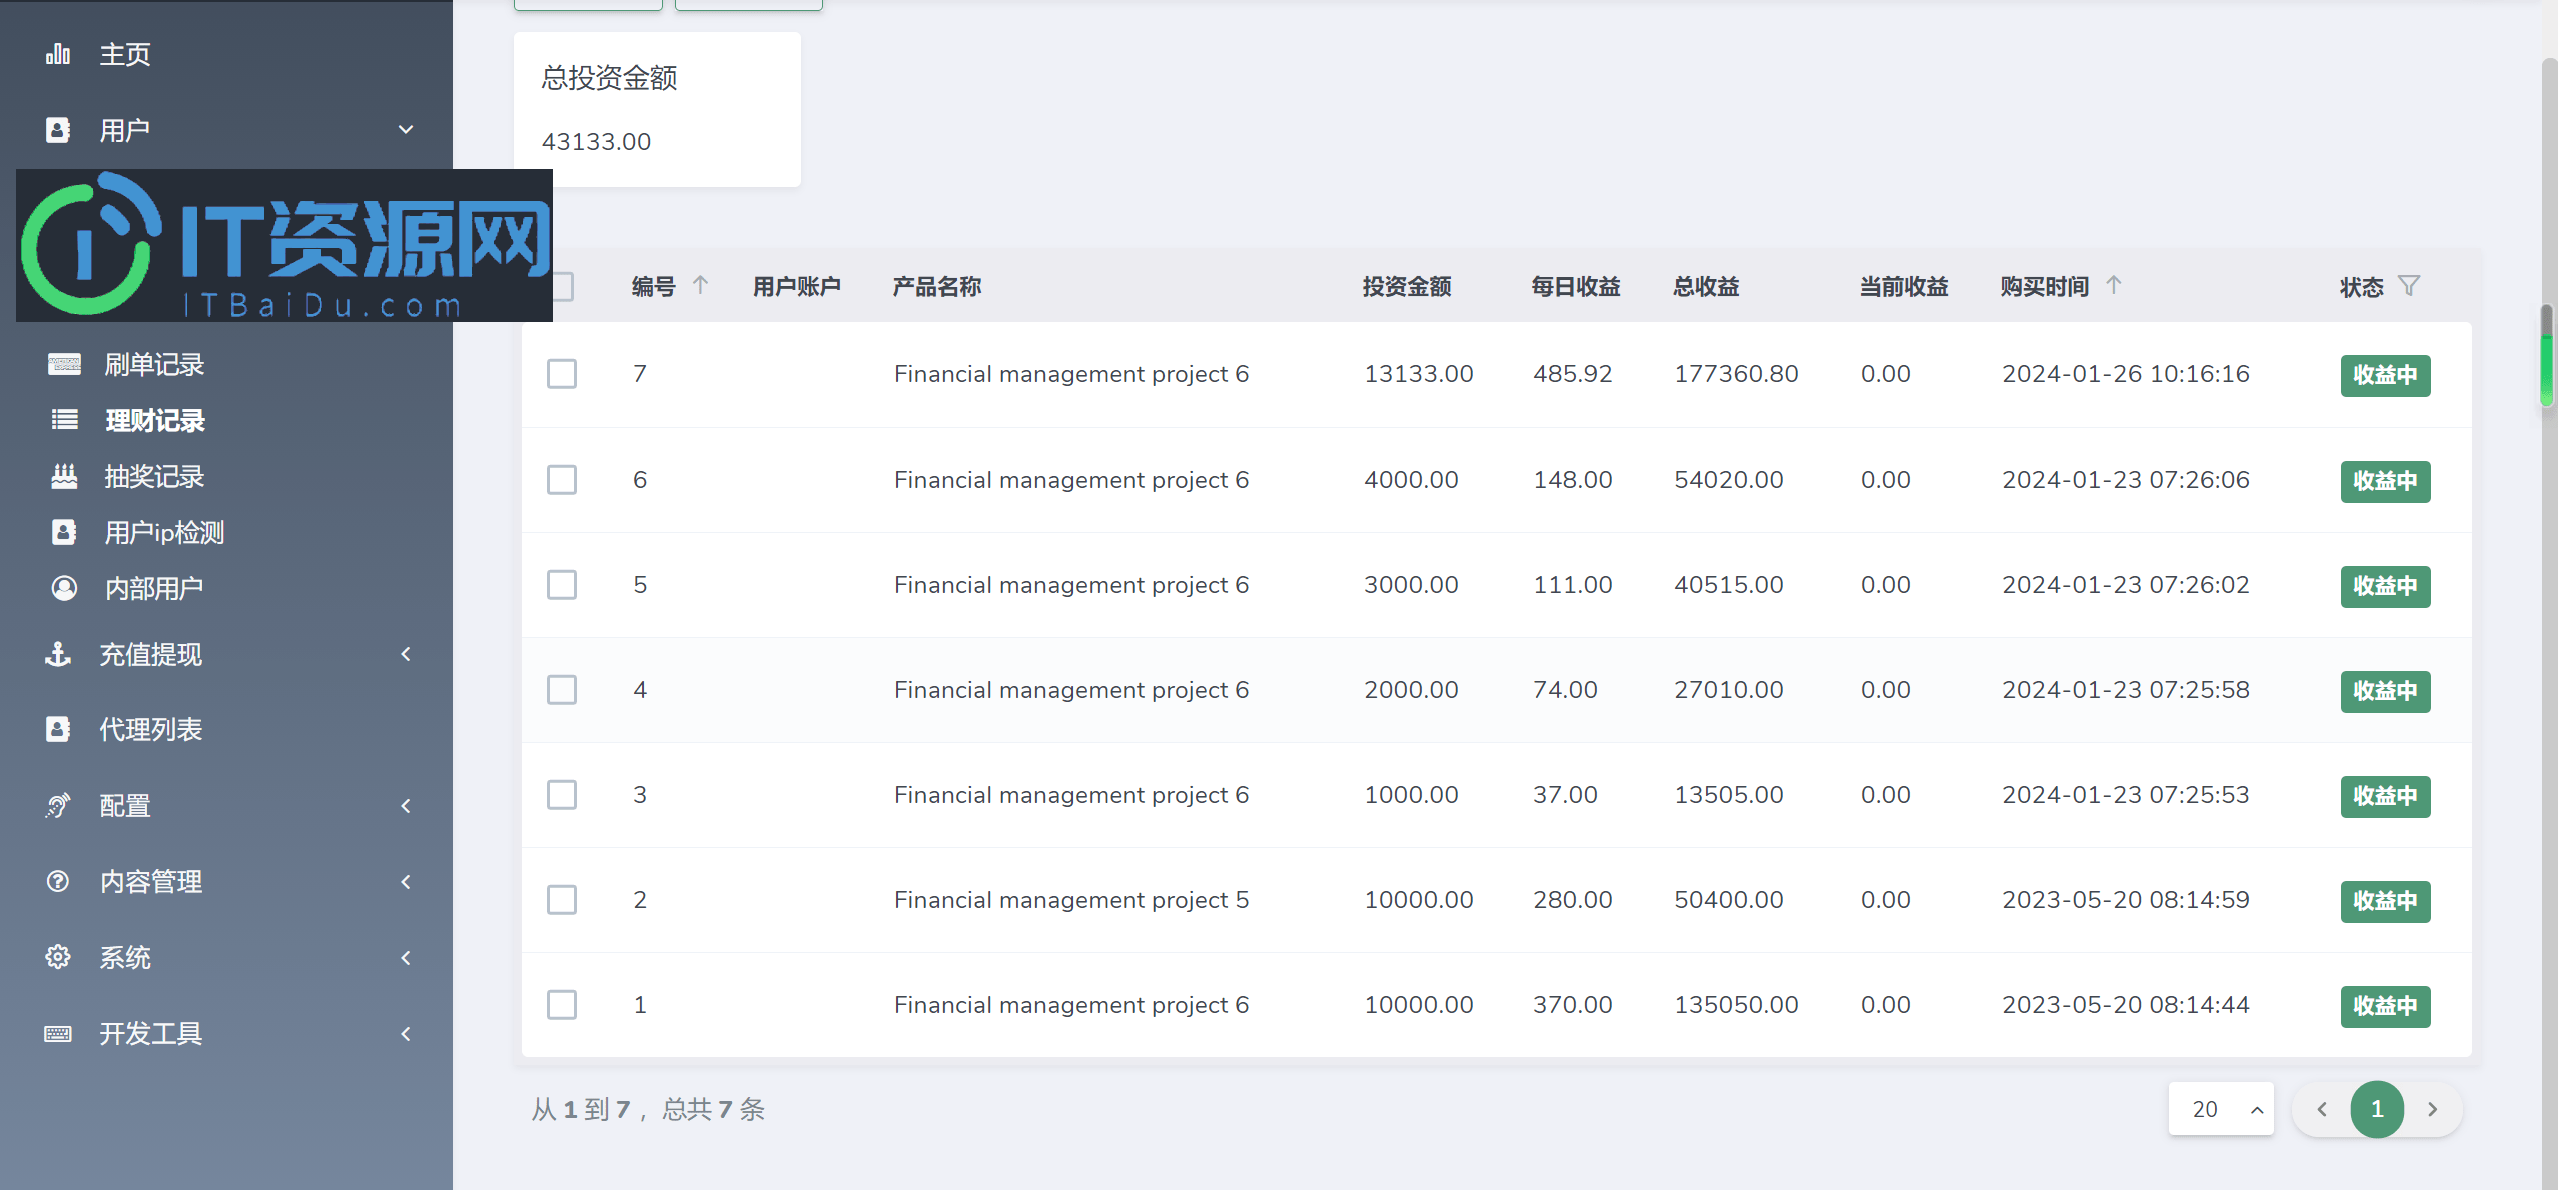
Task: Select page size 20 dropdown control
Action: pyautogui.click(x=2222, y=1108)
